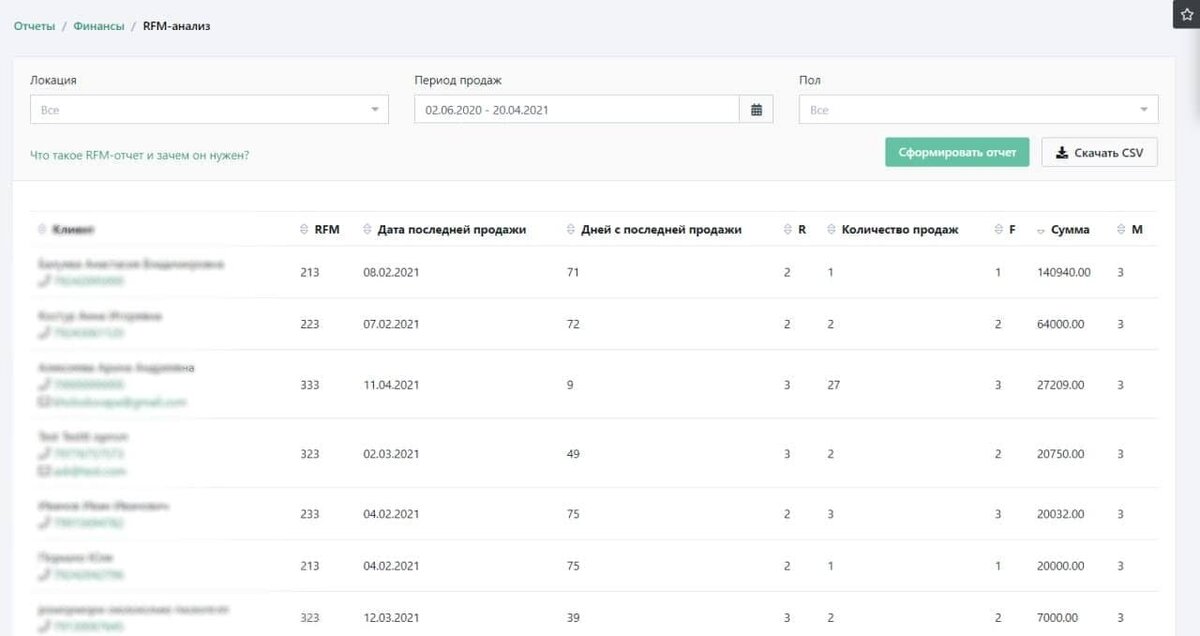Download the report with Скачать CSV
The image size is (1200, 636).
tap(1099, 152)
